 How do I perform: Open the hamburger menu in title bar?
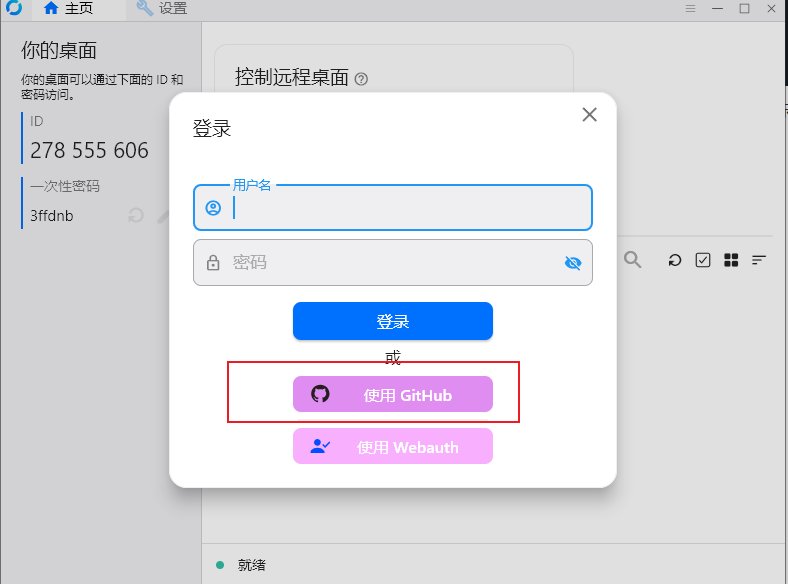[x=690, y=8]
